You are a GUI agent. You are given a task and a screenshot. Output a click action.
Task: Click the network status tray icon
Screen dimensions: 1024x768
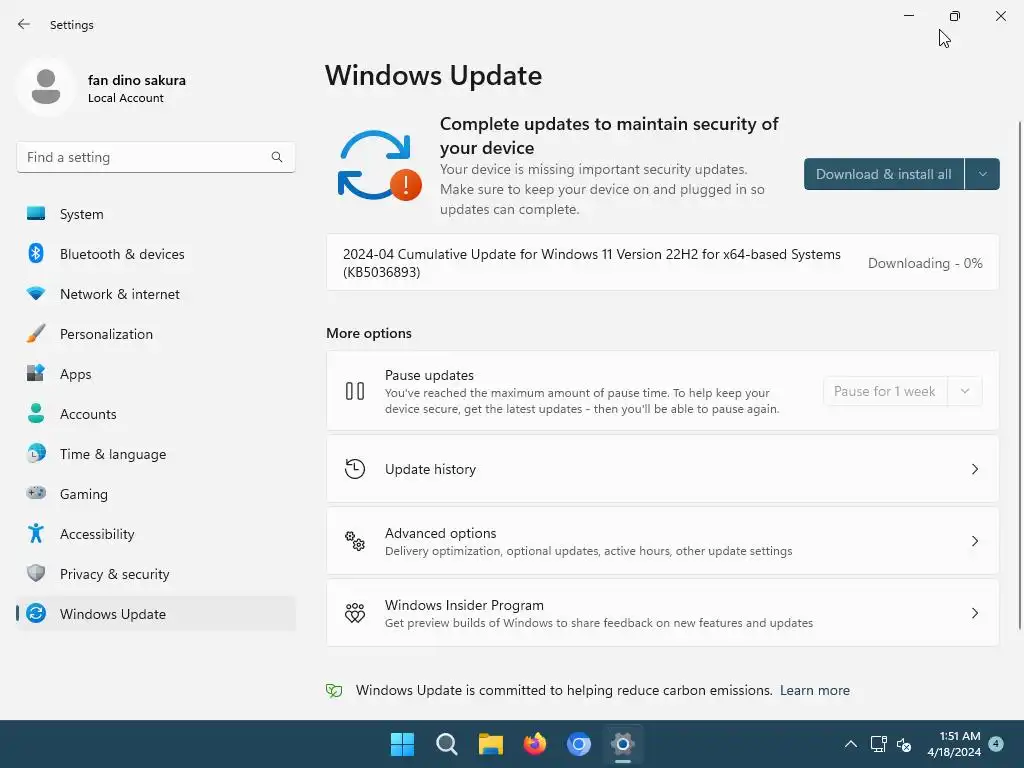click(x=878, y=744)
